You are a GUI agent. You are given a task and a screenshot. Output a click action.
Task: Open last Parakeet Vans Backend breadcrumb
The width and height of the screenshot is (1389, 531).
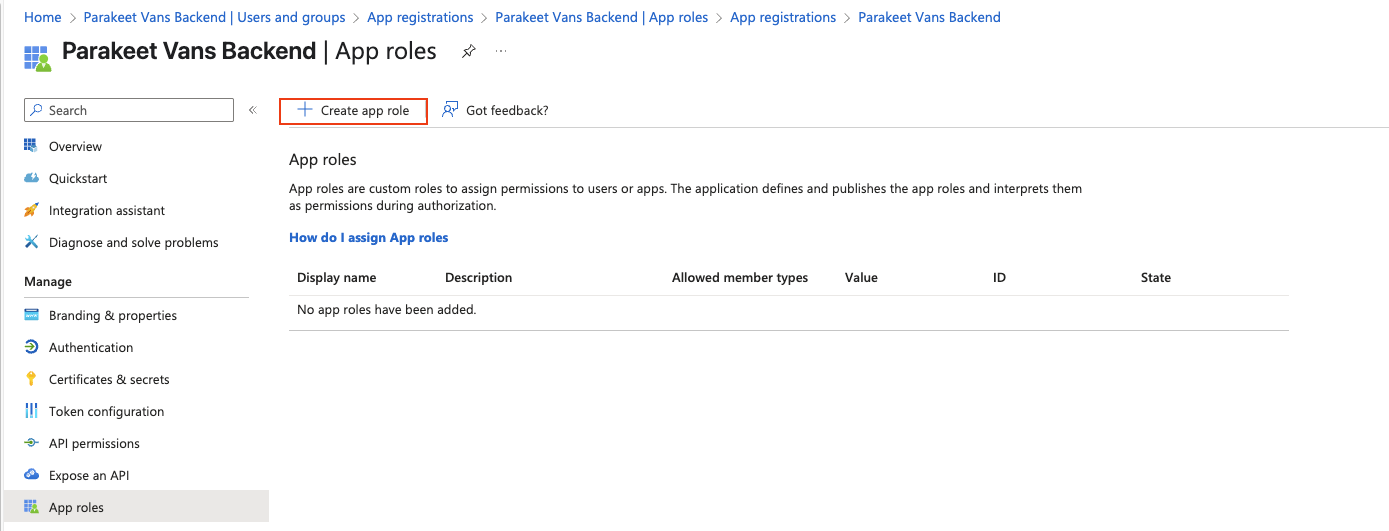click(x=929, y=17)
